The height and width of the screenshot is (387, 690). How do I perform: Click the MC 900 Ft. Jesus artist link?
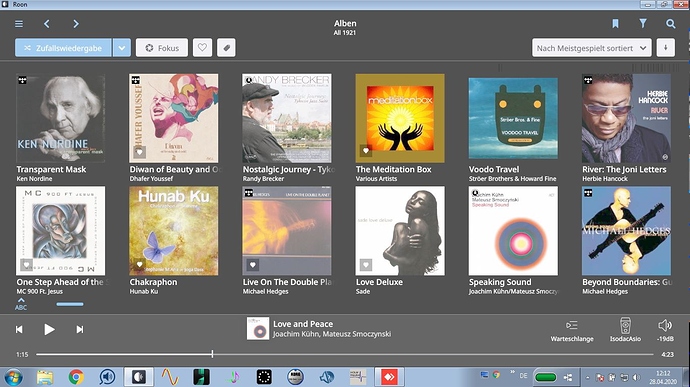(x=40, y=291)
